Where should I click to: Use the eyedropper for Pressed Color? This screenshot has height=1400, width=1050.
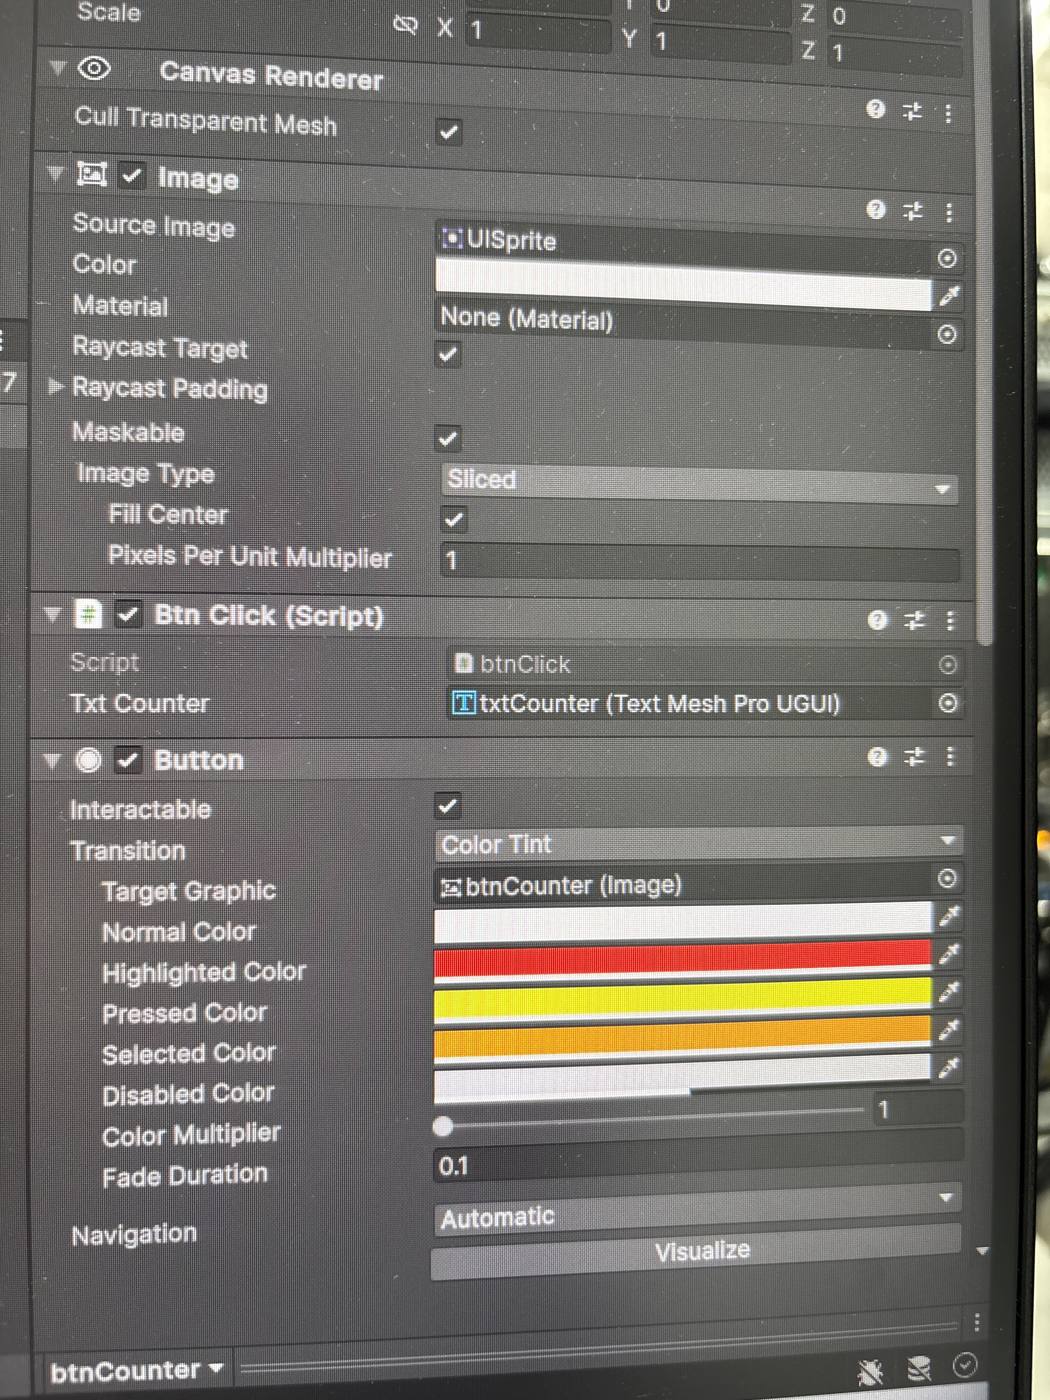(x=948, y=991)
